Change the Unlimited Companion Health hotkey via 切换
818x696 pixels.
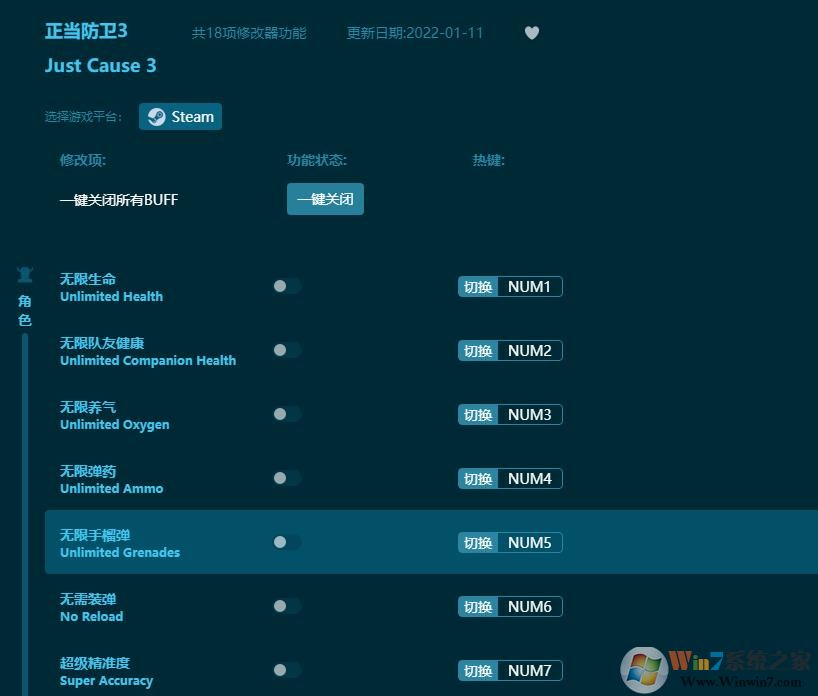coord(478,350)
